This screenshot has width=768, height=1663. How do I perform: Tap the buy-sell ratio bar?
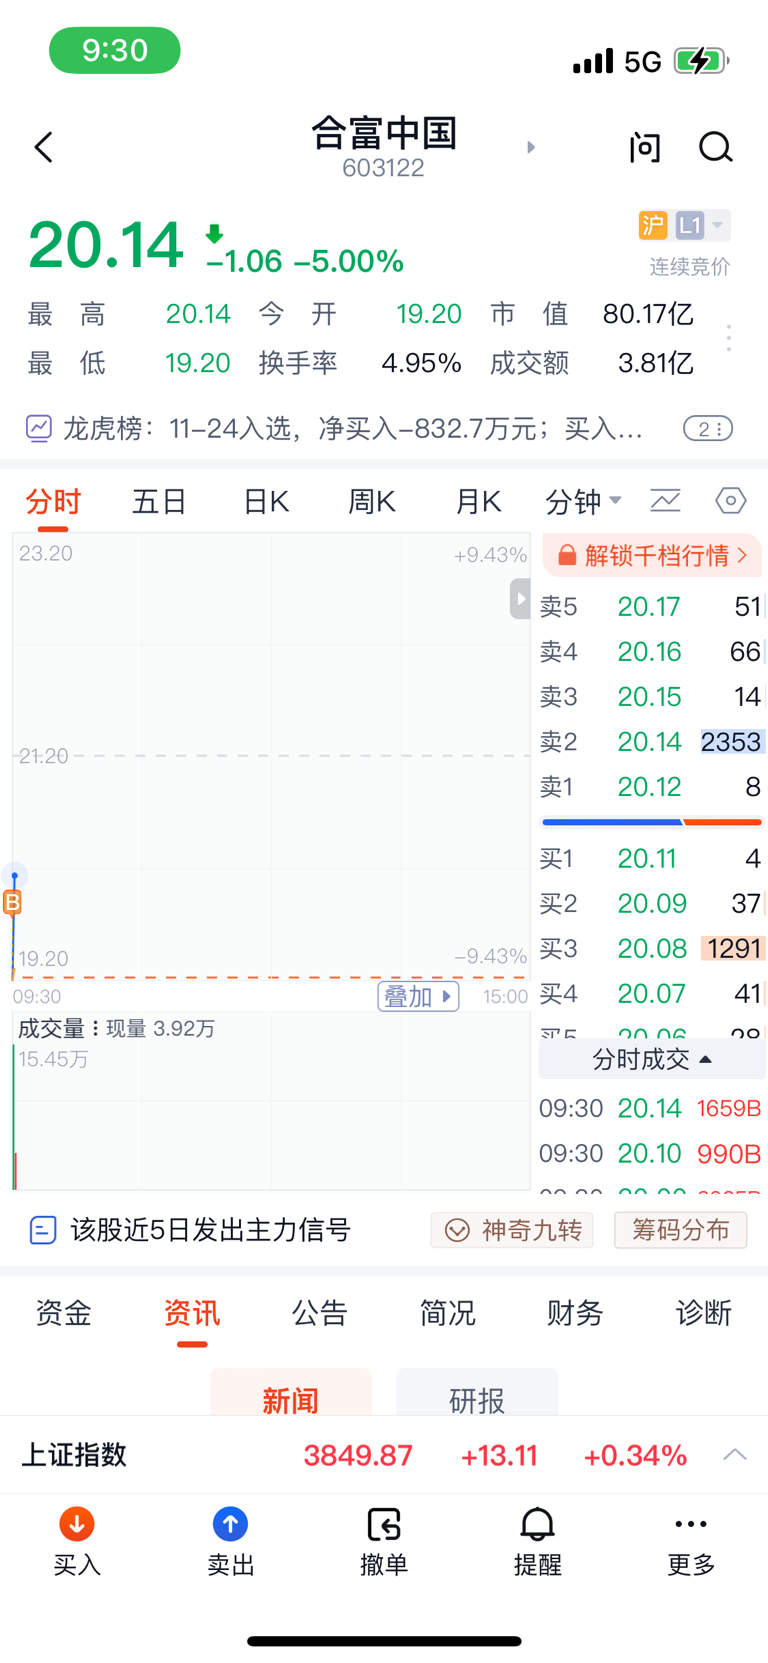pos(652,822)
